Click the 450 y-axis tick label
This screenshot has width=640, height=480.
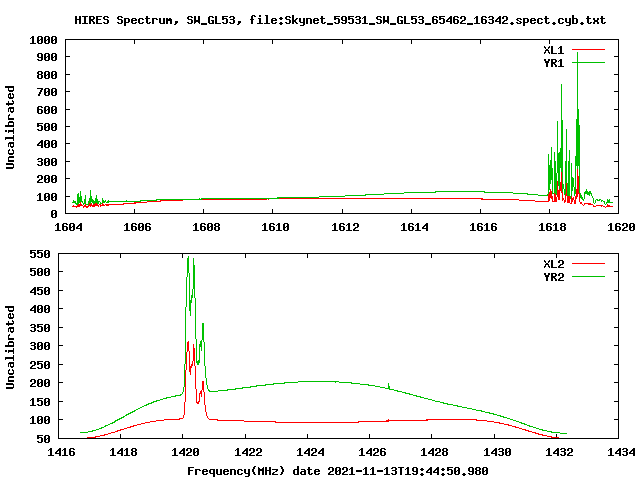click(40, 291)
